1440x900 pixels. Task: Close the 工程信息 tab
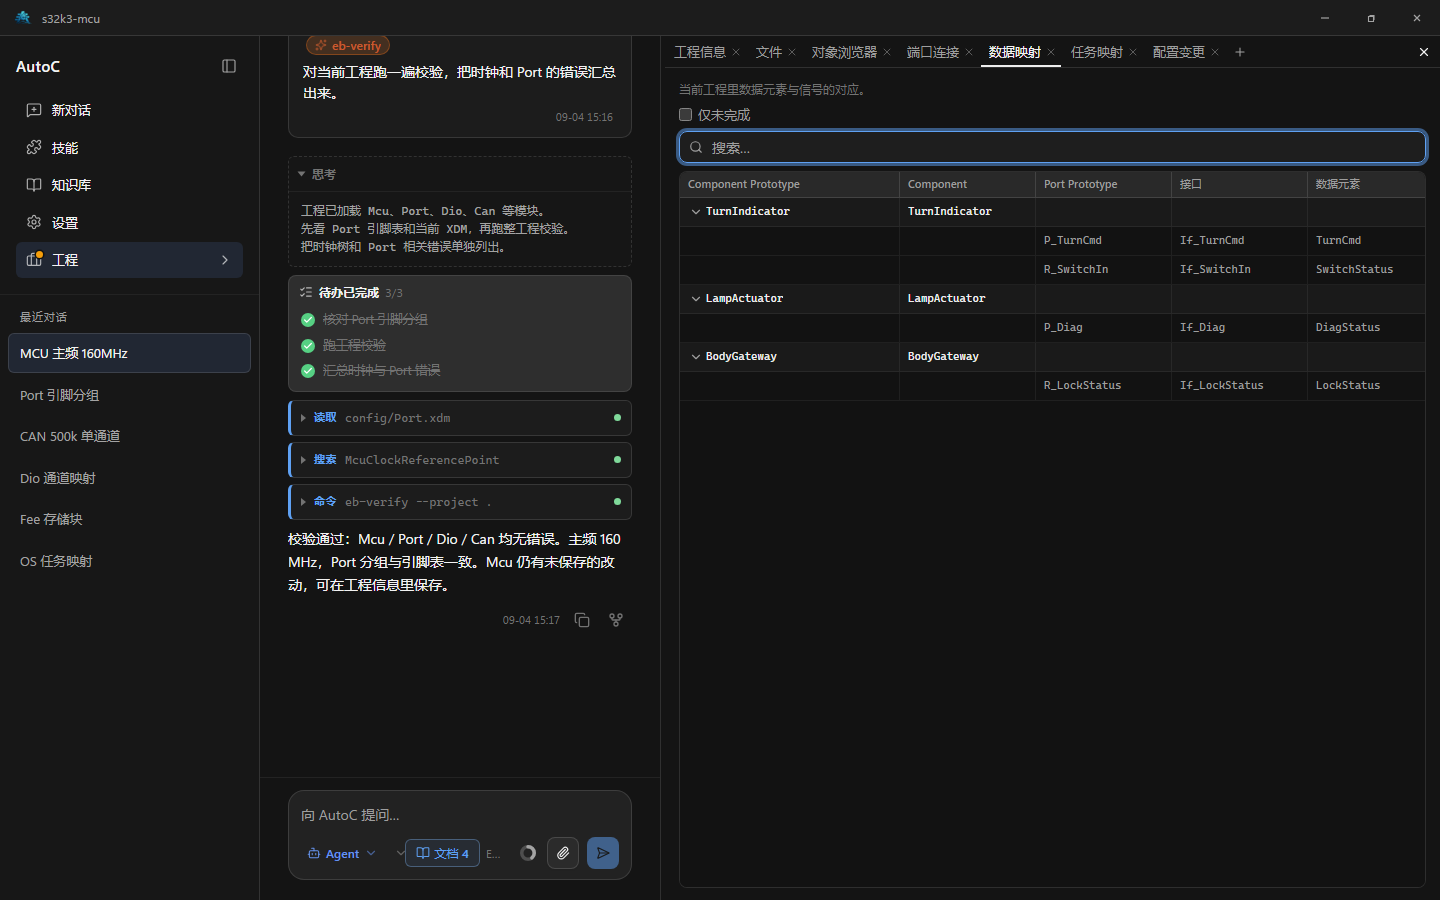[x=736, y=52]
